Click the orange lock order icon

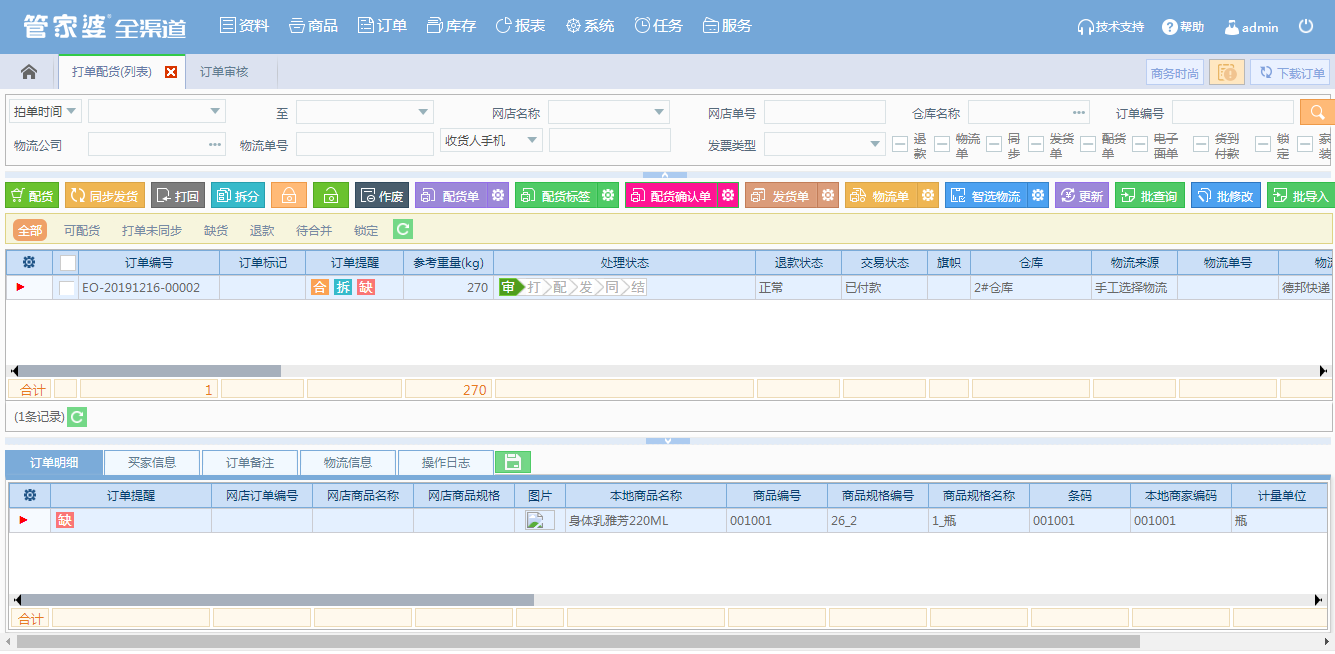[x=288, y=196]
